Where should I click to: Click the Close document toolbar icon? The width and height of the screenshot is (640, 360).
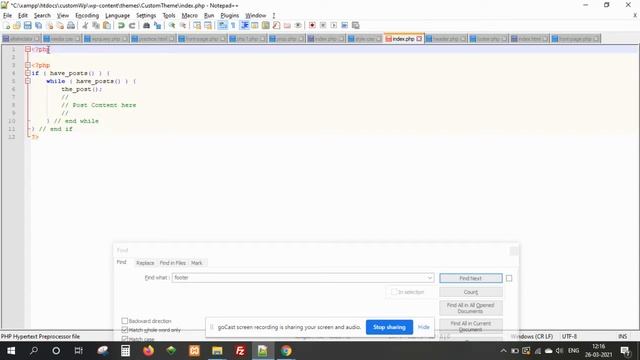click(x=49, y=26)
